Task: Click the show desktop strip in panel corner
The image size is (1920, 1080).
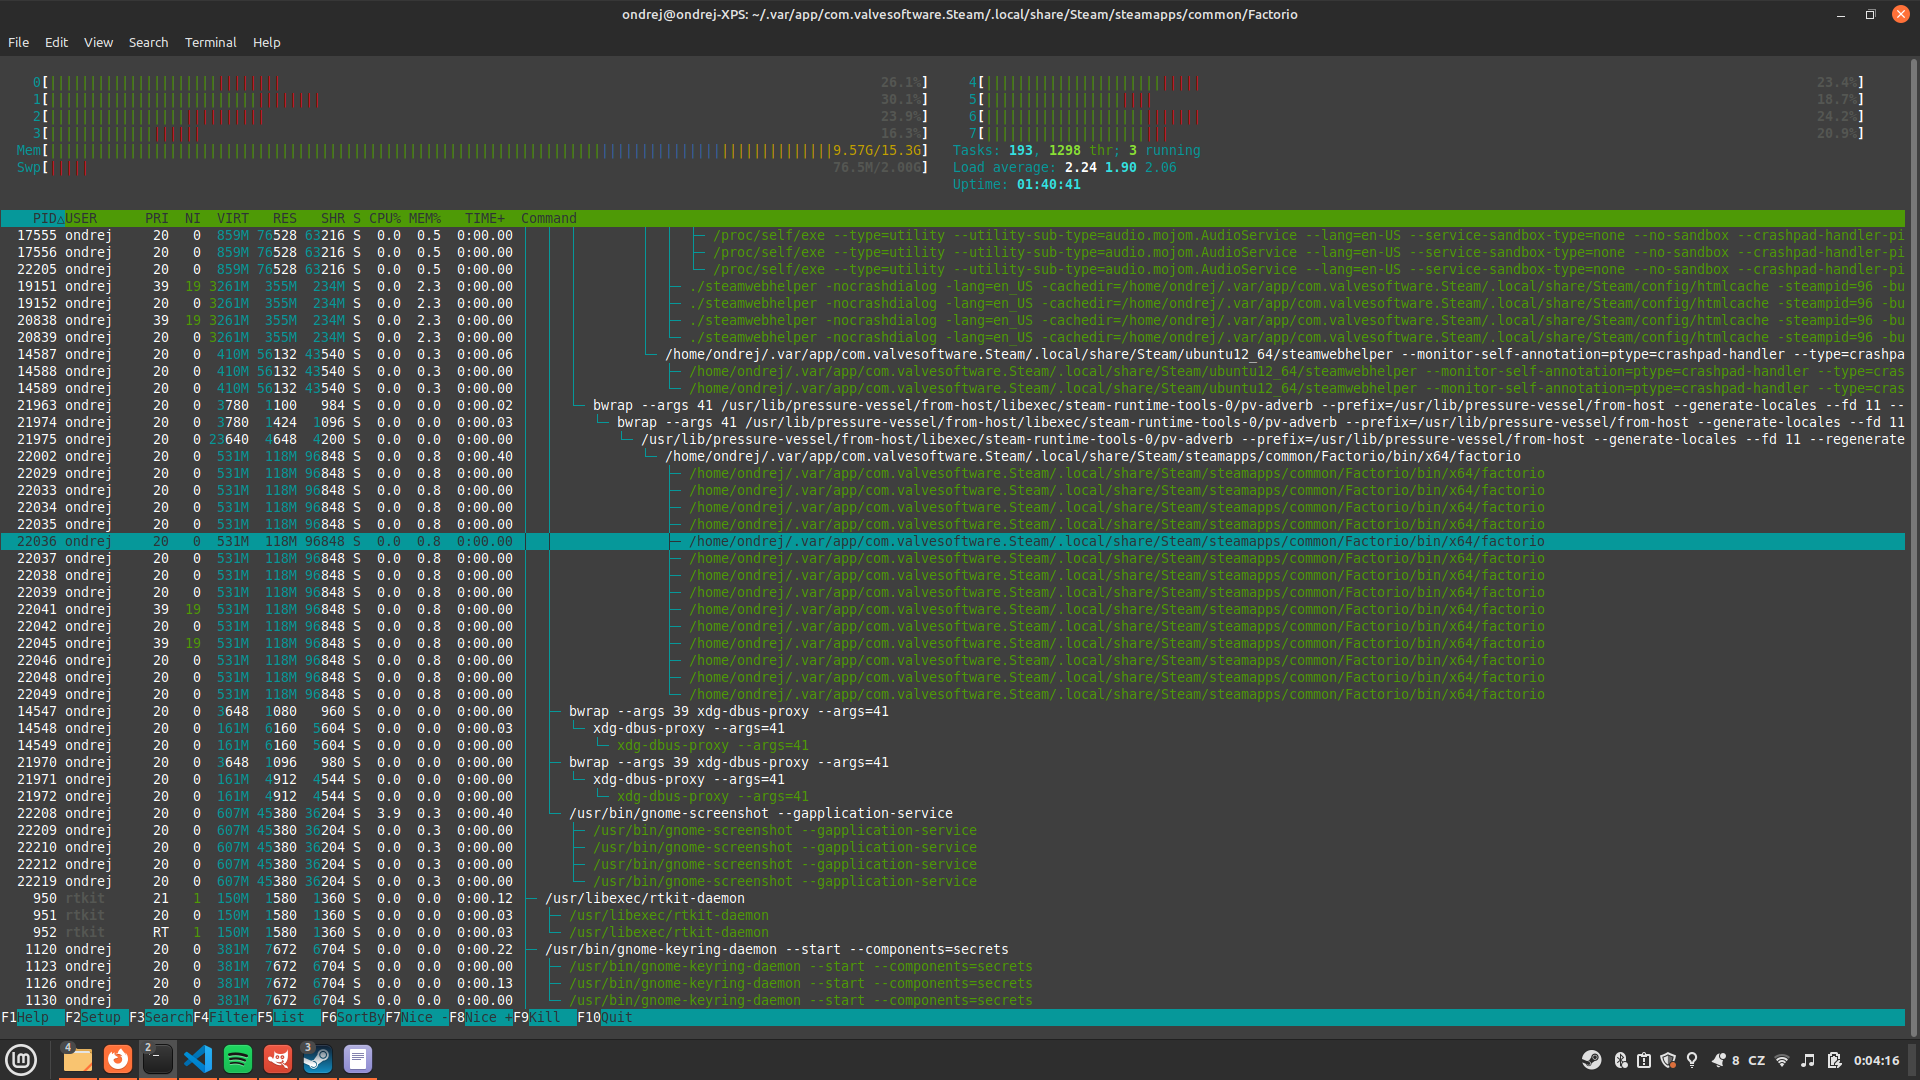Action: 1914,1060
